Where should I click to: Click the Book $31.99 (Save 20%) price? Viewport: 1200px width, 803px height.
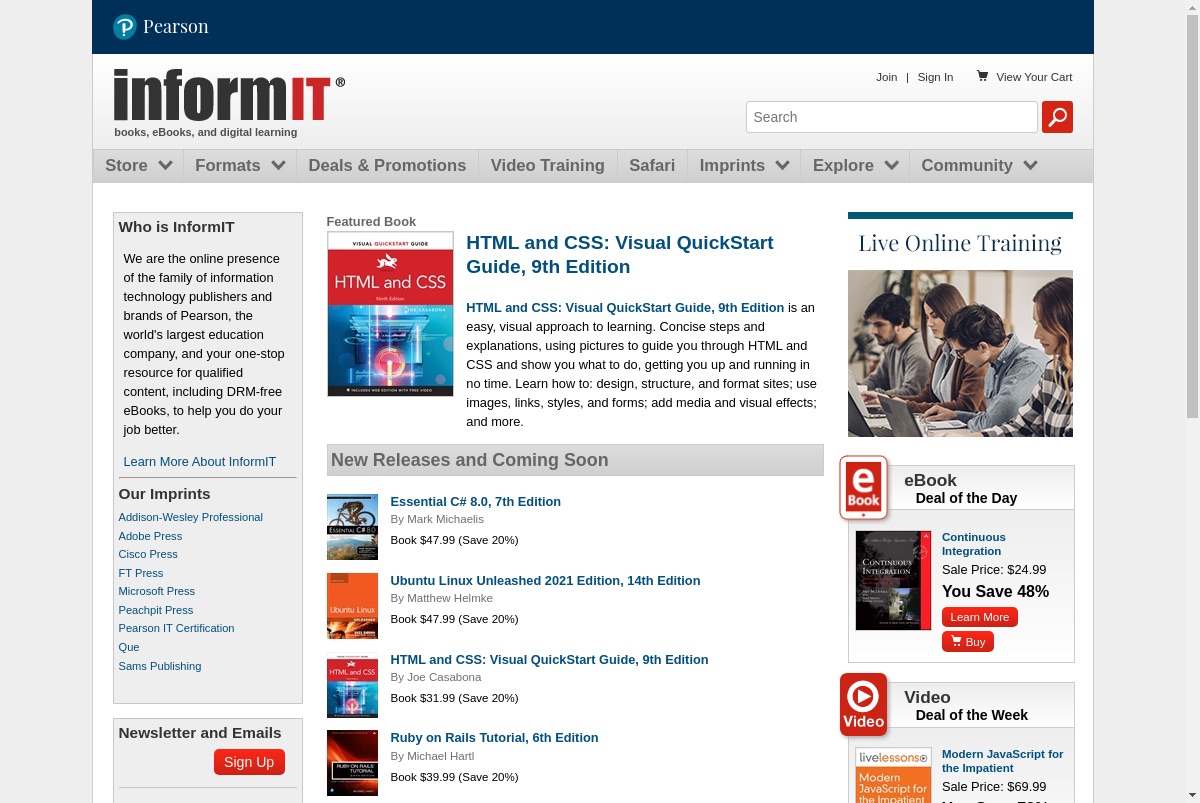point(454,698)
